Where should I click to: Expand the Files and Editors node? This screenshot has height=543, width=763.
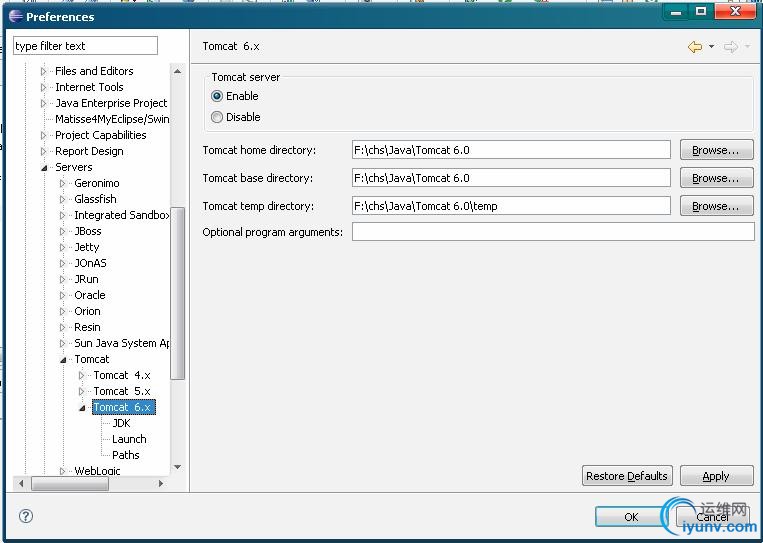[x=43, y=72]
